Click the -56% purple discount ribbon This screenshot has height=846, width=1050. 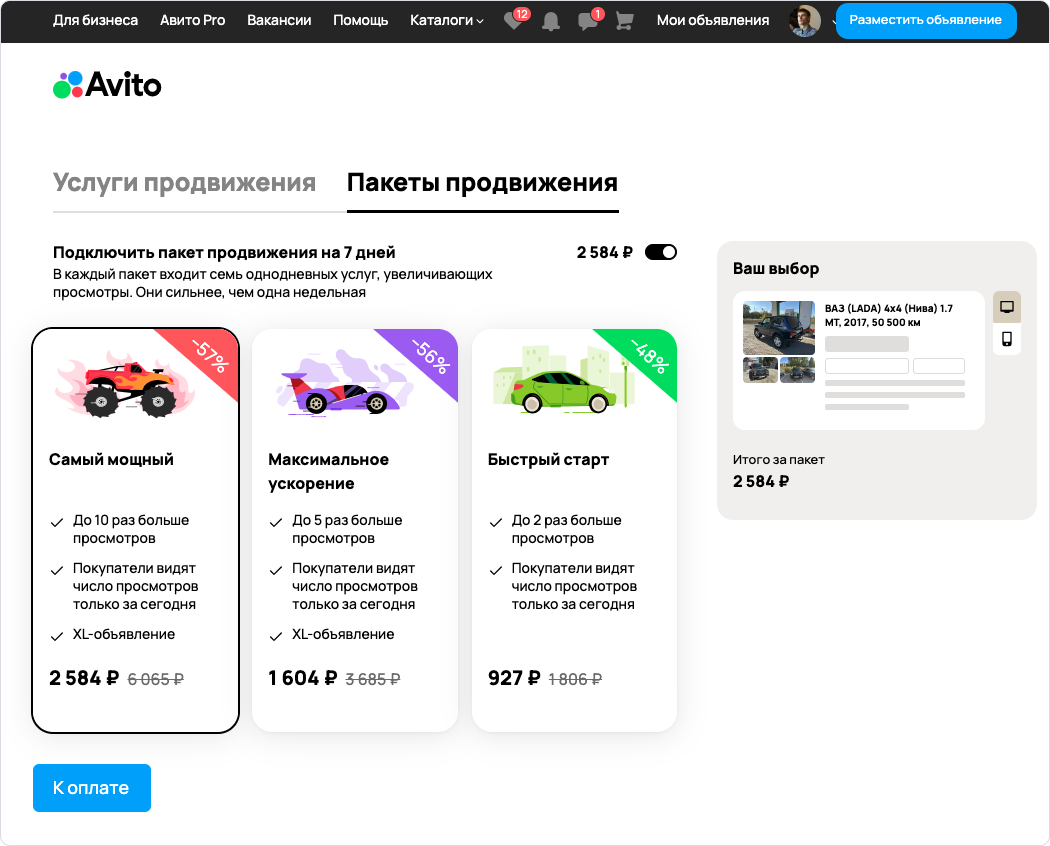pyautogui.click(x=430, y=356)
